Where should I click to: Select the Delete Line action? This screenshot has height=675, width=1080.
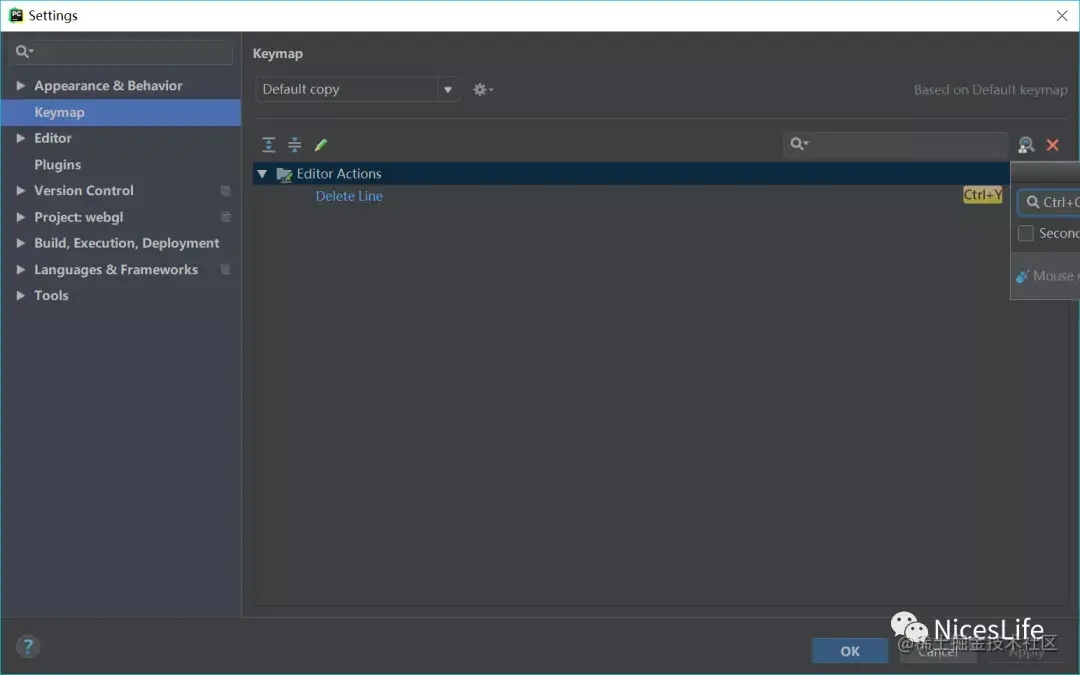349,196
